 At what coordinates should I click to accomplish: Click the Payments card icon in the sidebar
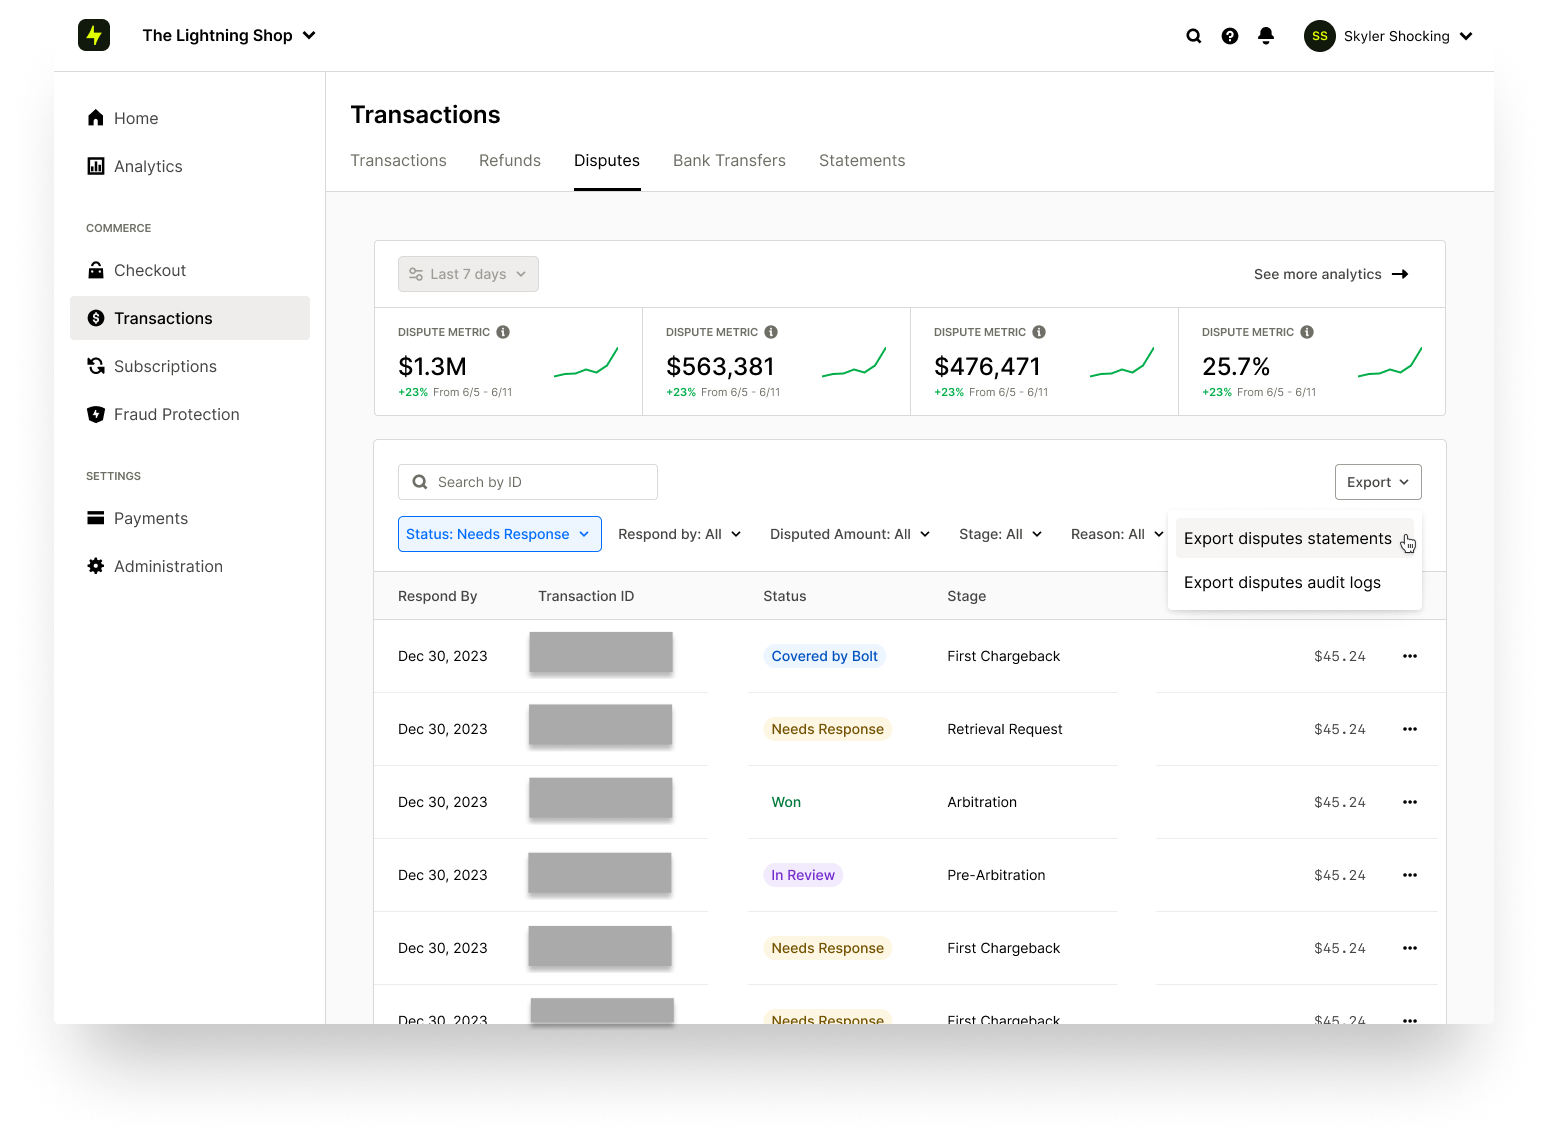coord(96,518)
